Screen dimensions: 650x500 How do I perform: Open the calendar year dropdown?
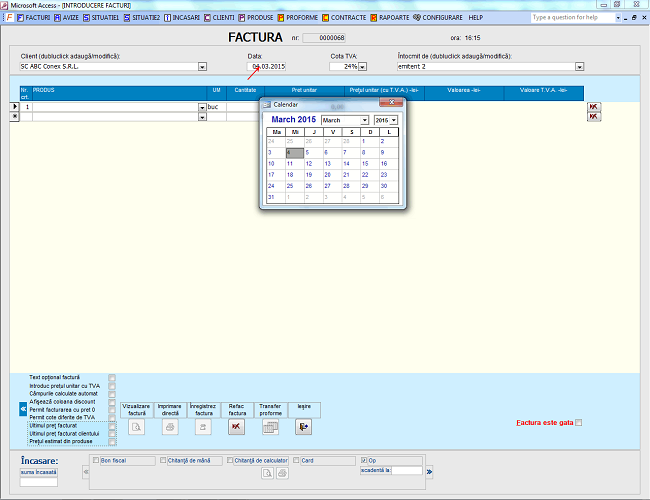393,120
